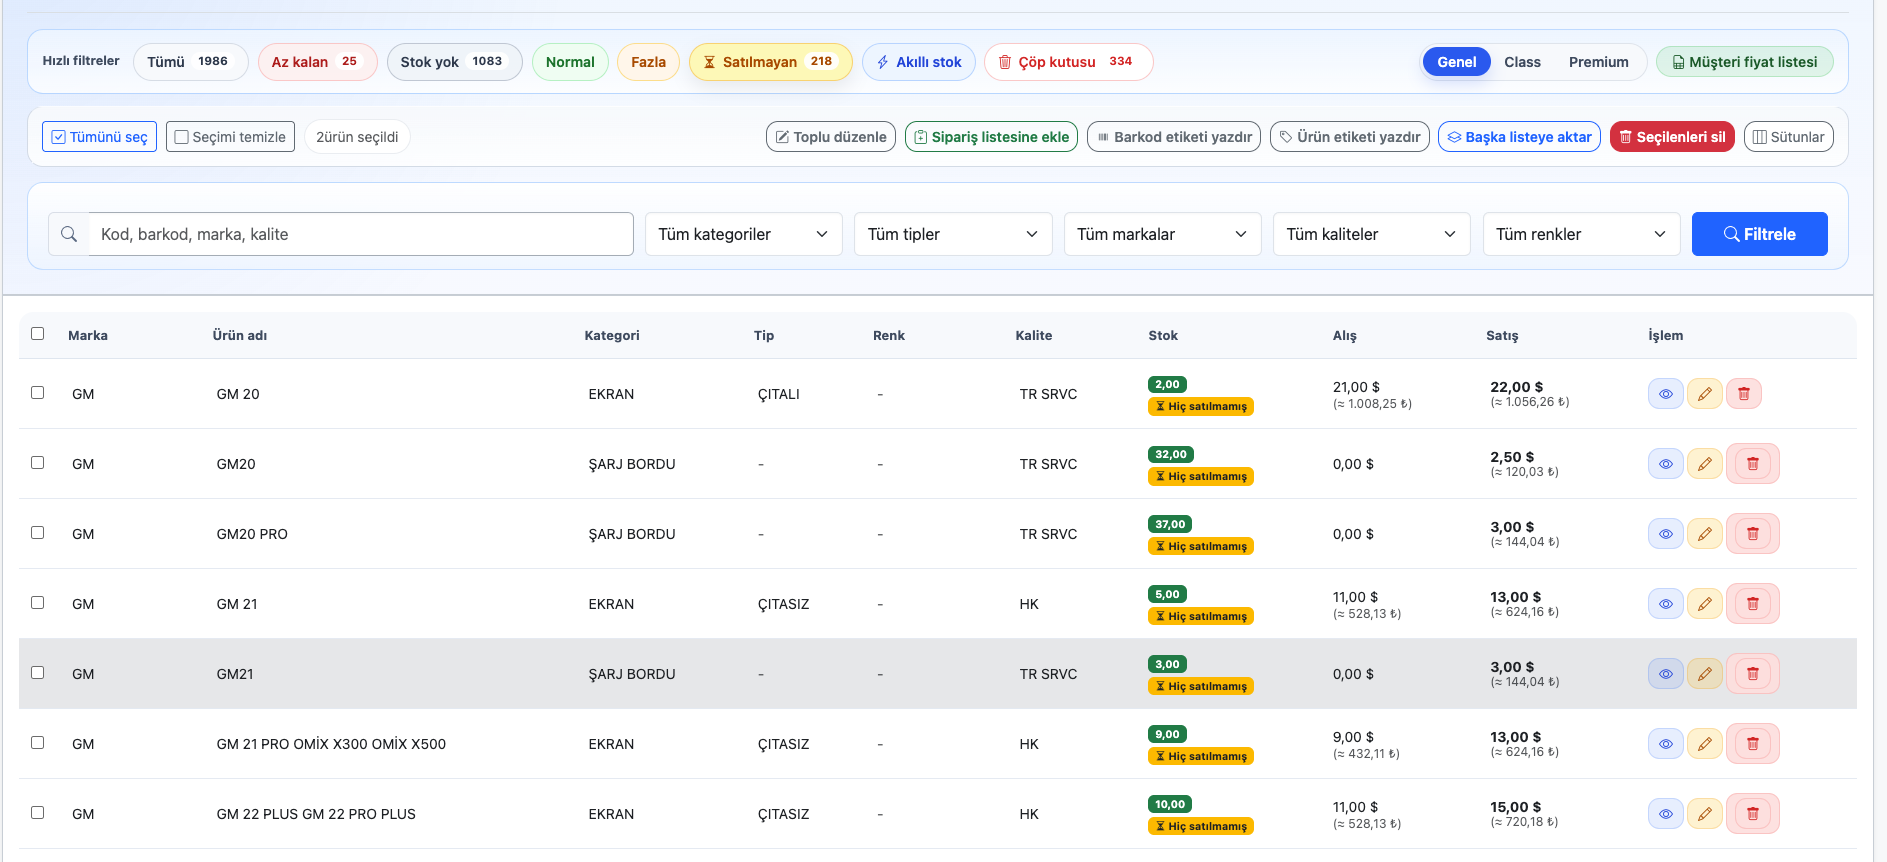Click Tümünü seç to select all

click(x=99, y=137)
